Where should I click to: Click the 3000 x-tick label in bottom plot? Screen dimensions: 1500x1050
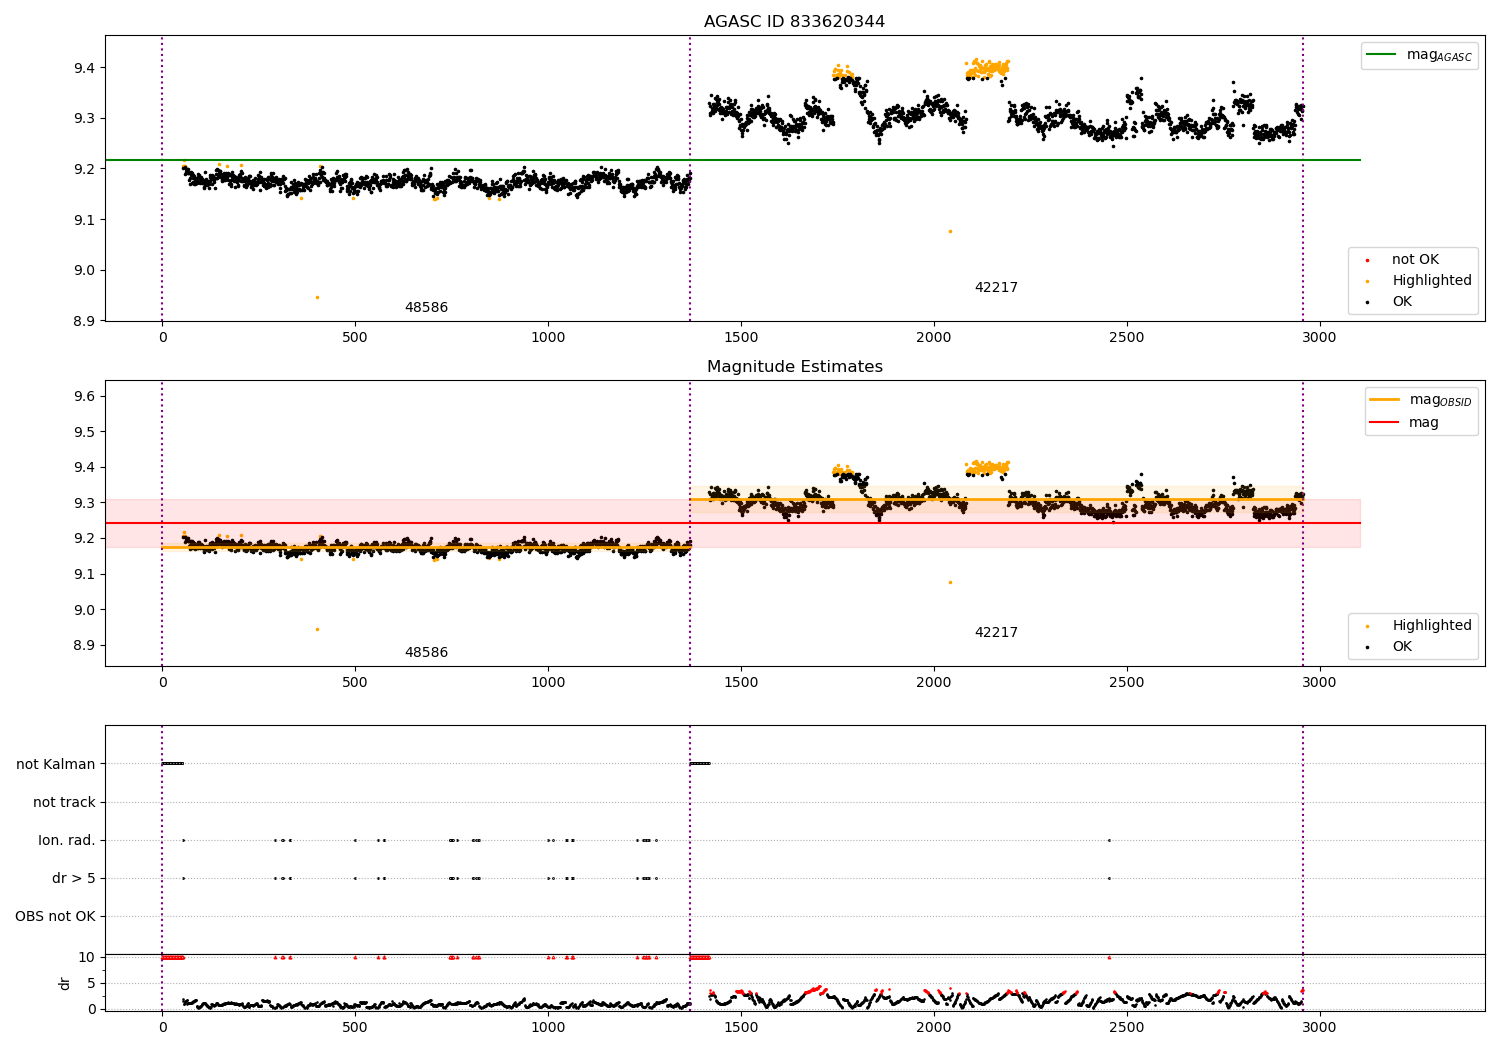1320,1026
